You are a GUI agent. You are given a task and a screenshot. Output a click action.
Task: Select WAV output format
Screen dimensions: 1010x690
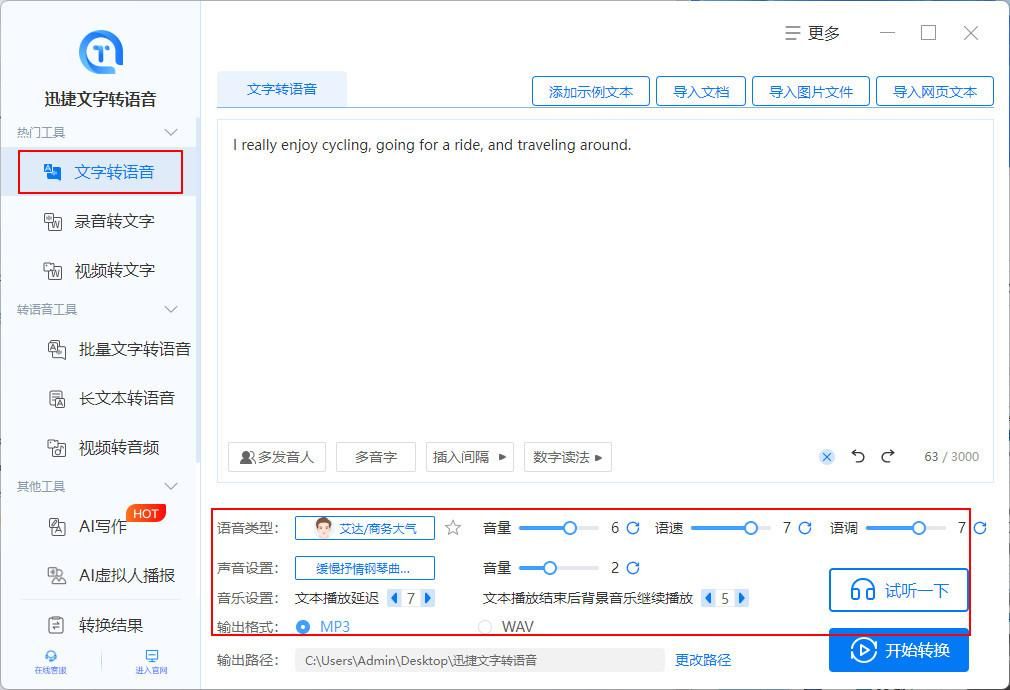pos(506,626)
